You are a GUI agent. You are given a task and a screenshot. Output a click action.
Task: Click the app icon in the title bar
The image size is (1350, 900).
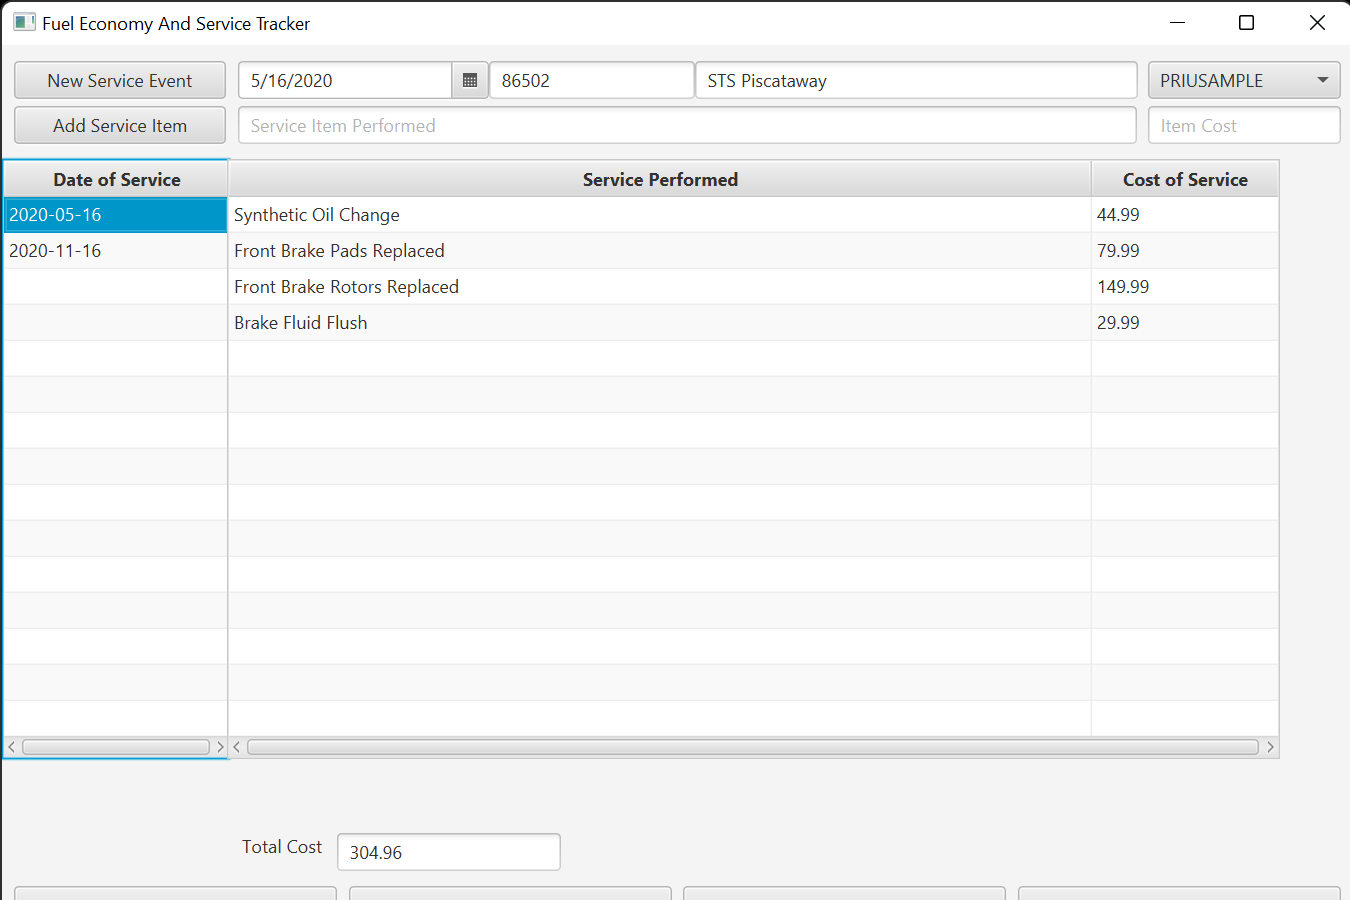click(x=24, y=22)
